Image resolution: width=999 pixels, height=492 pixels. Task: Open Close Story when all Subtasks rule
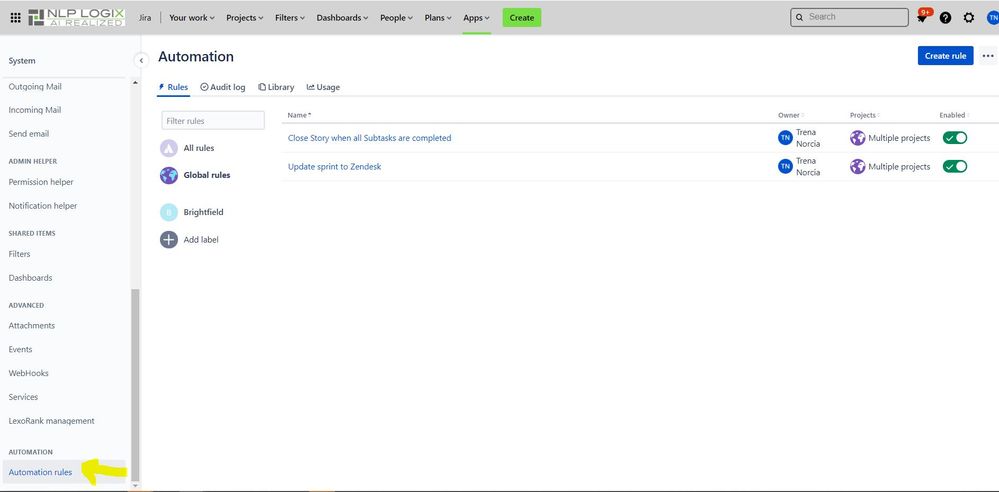pyautogui.click(x=370, y=138)
